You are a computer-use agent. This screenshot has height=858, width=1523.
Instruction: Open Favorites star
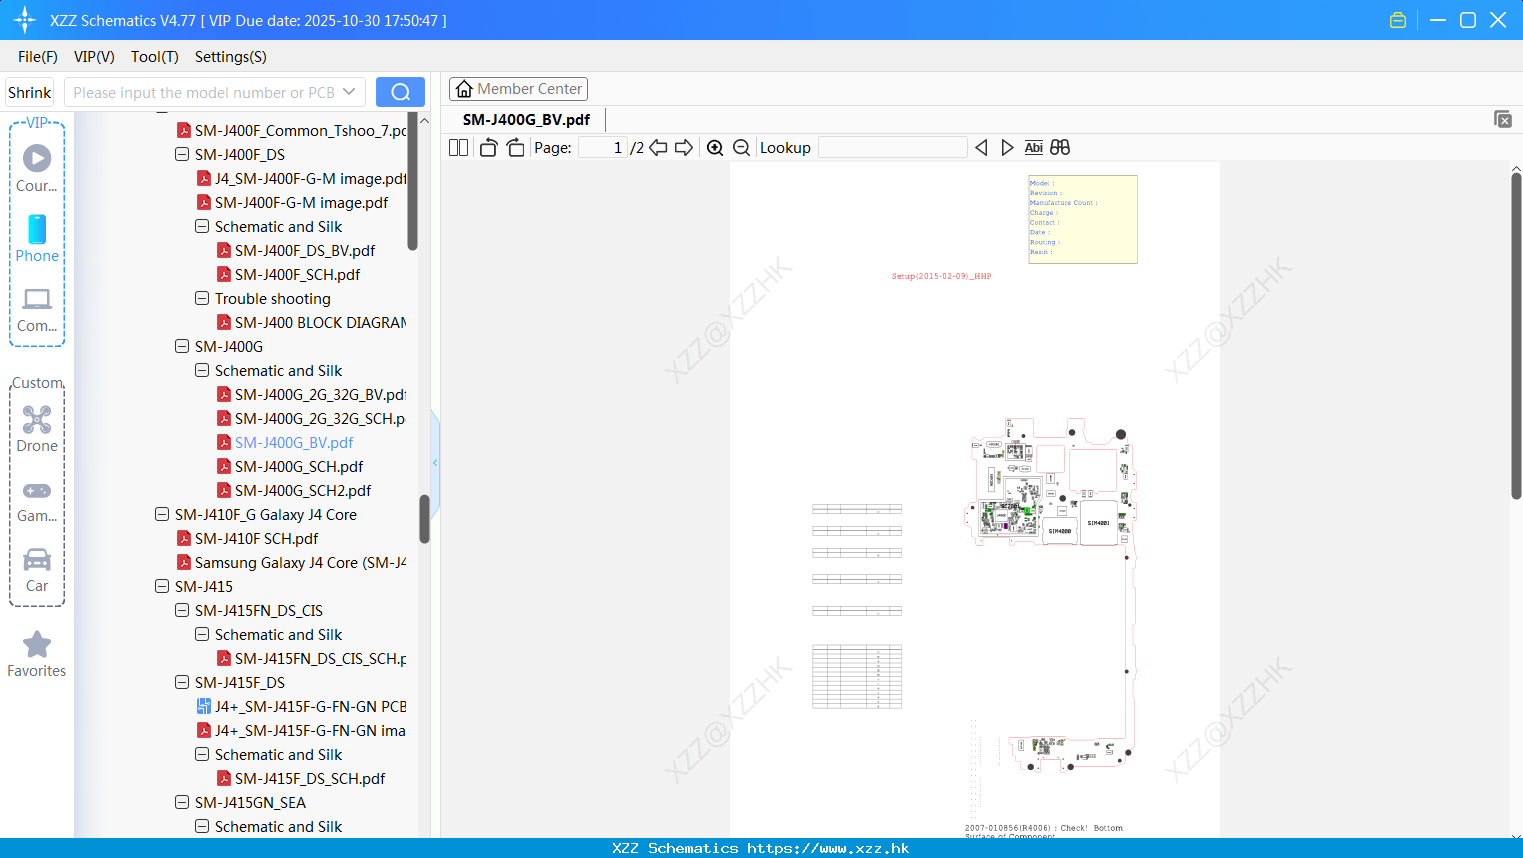(x=37, y=654)
